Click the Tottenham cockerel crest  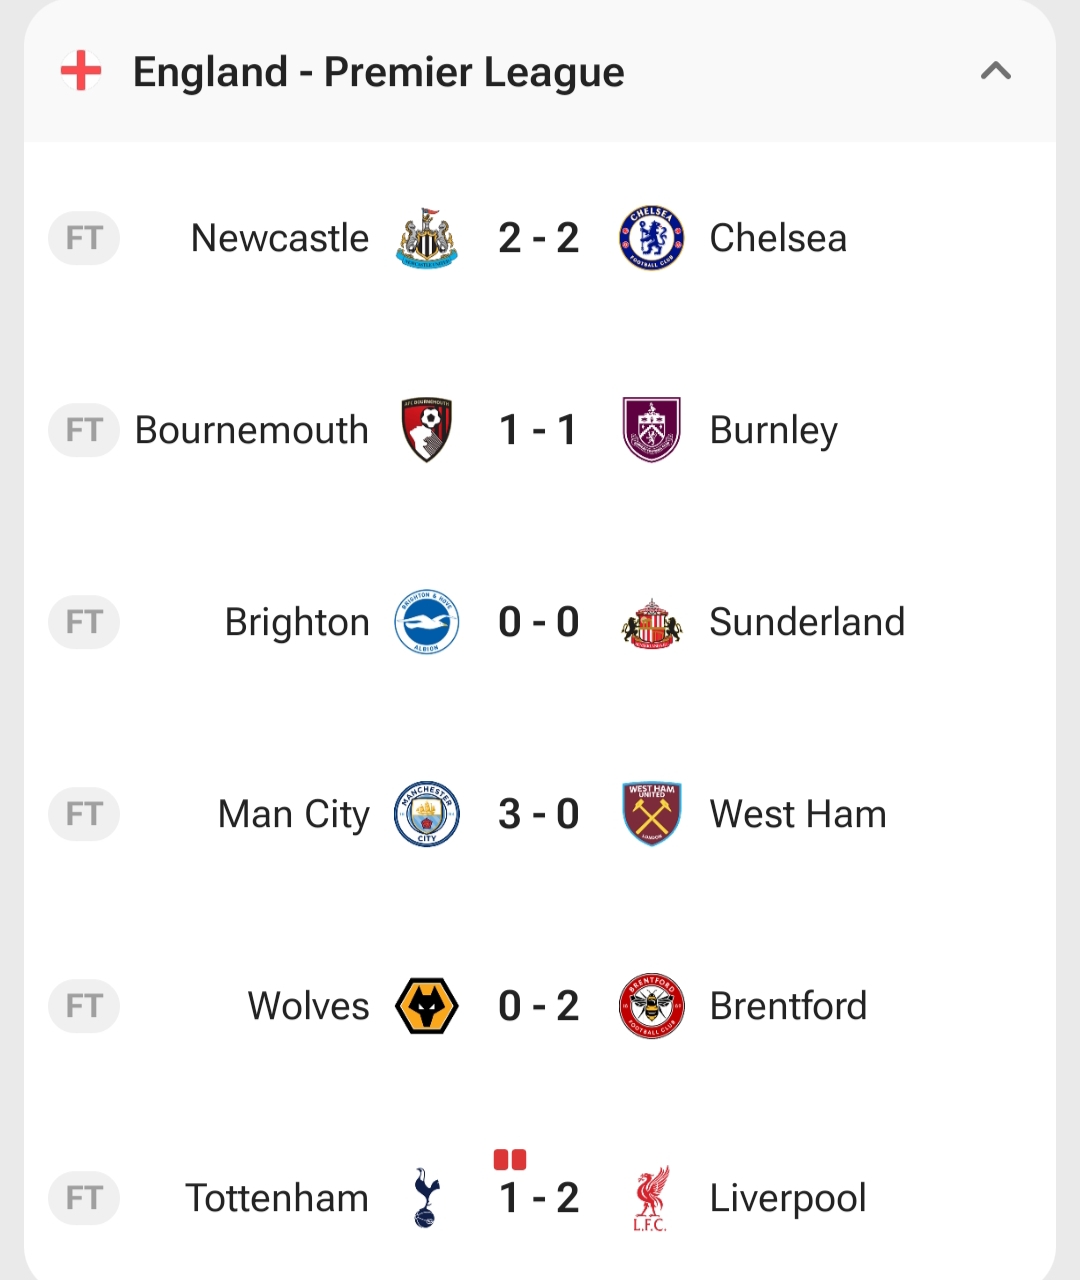click(x=427, y=1198)
